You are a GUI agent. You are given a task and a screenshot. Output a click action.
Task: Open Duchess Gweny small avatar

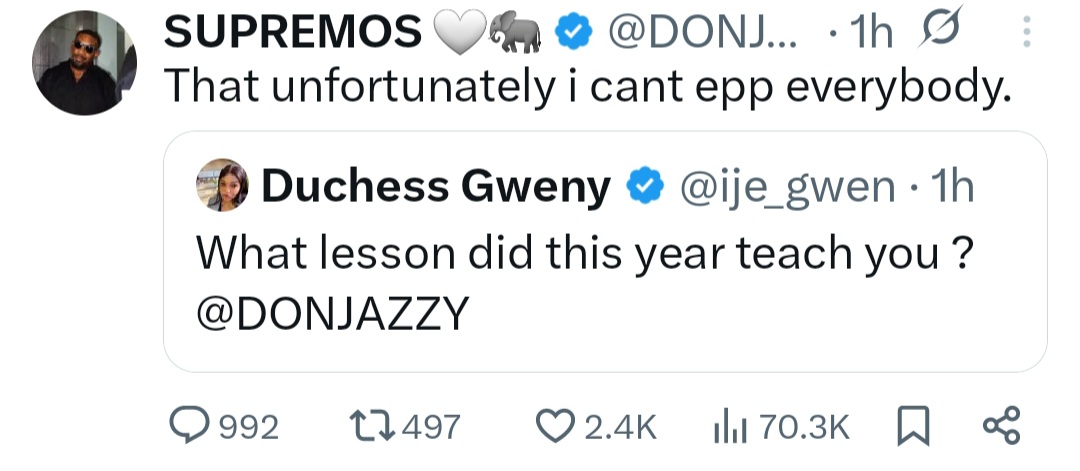pos(227,186)
